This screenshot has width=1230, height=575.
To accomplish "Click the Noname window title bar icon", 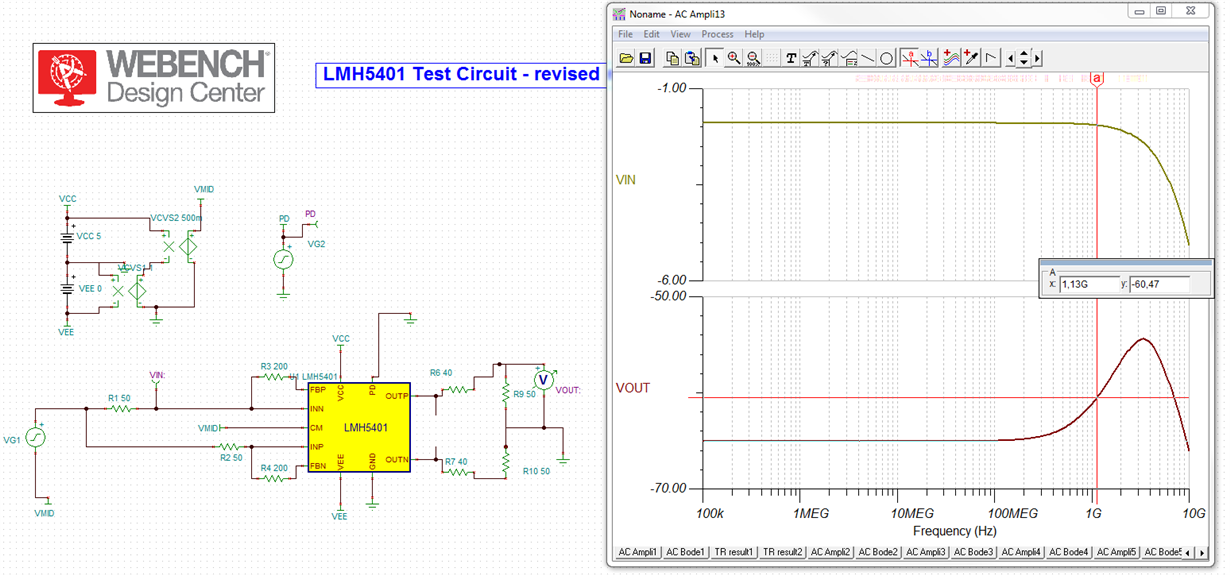I will coord(620,14).
